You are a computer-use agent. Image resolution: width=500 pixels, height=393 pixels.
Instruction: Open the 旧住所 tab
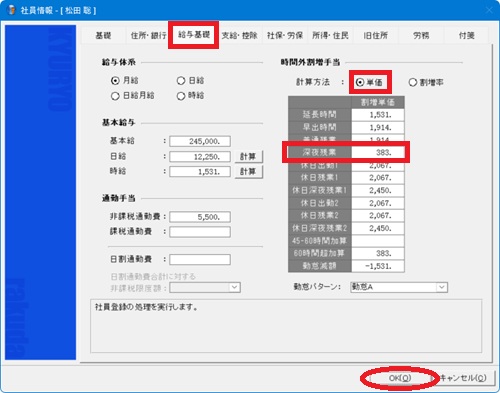pyautogui.click(x=375, y=35)
